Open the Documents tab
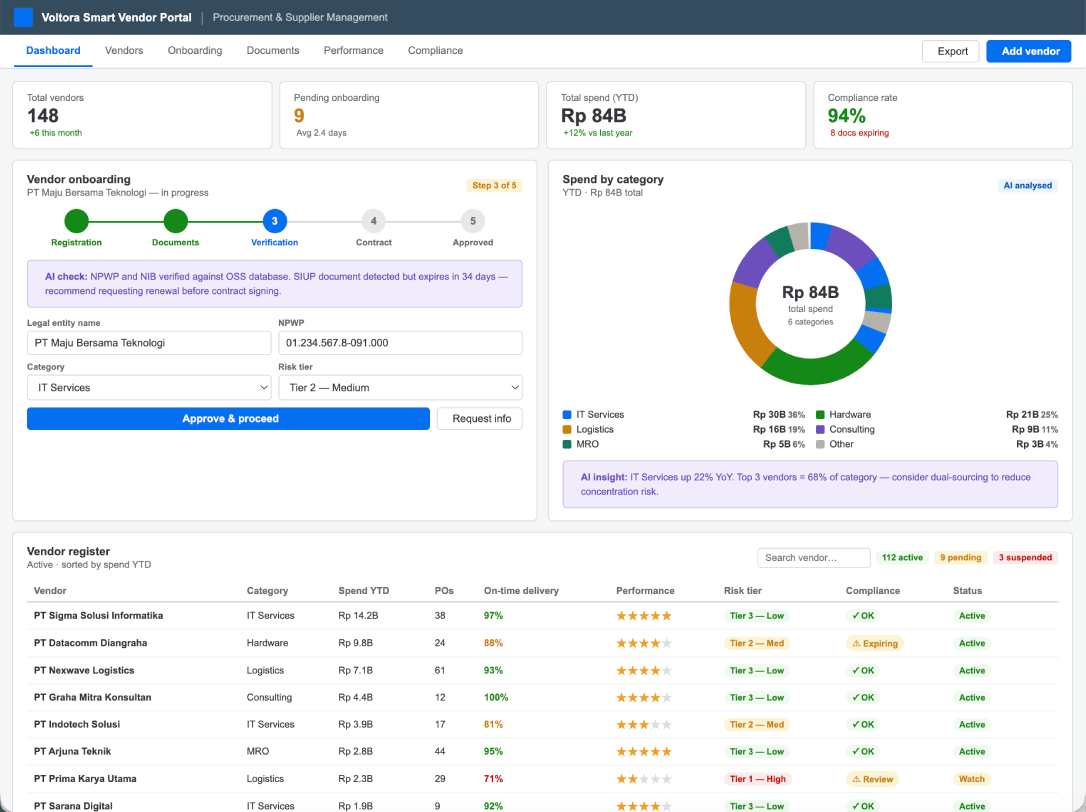The image size is (1086, 812). 273,51
